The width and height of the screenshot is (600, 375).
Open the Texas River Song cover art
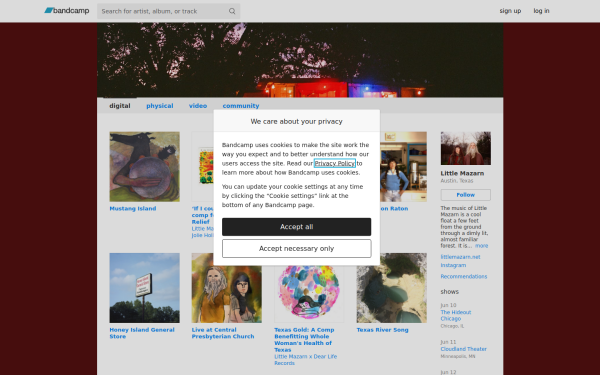coord(391,288)
